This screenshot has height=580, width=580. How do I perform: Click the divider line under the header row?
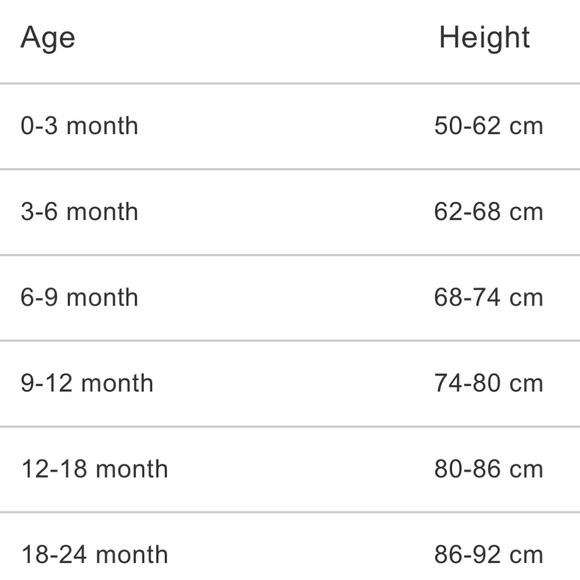point(290,84)
